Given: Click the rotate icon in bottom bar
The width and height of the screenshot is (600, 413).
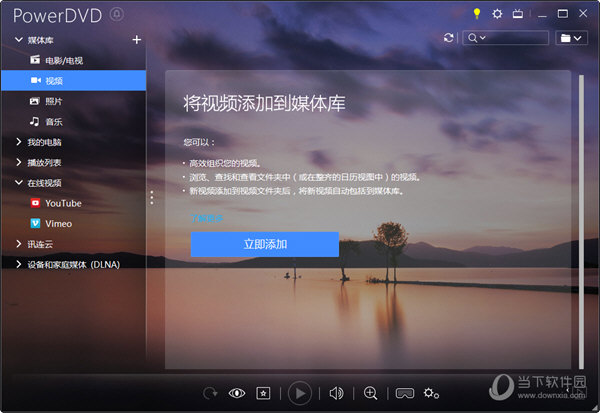Looking at the screenshot, I should [210, 393].
